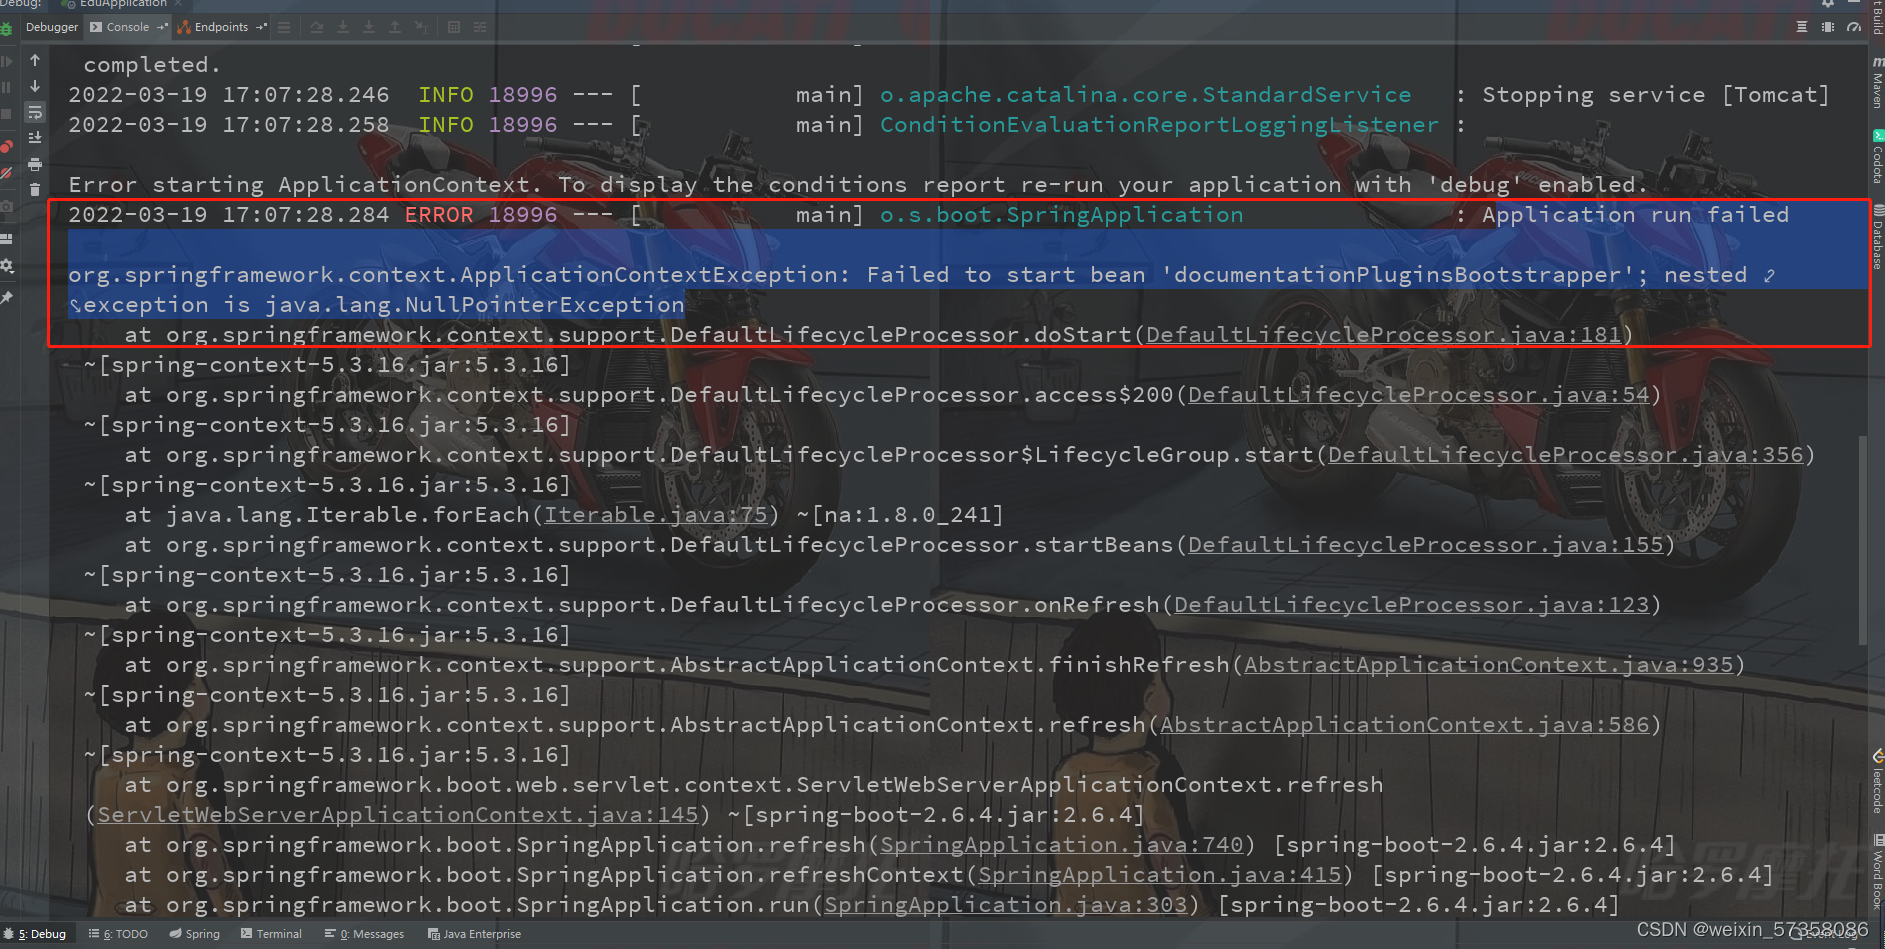
Task: Pause the running program
Action: click(x=8, y=85)
